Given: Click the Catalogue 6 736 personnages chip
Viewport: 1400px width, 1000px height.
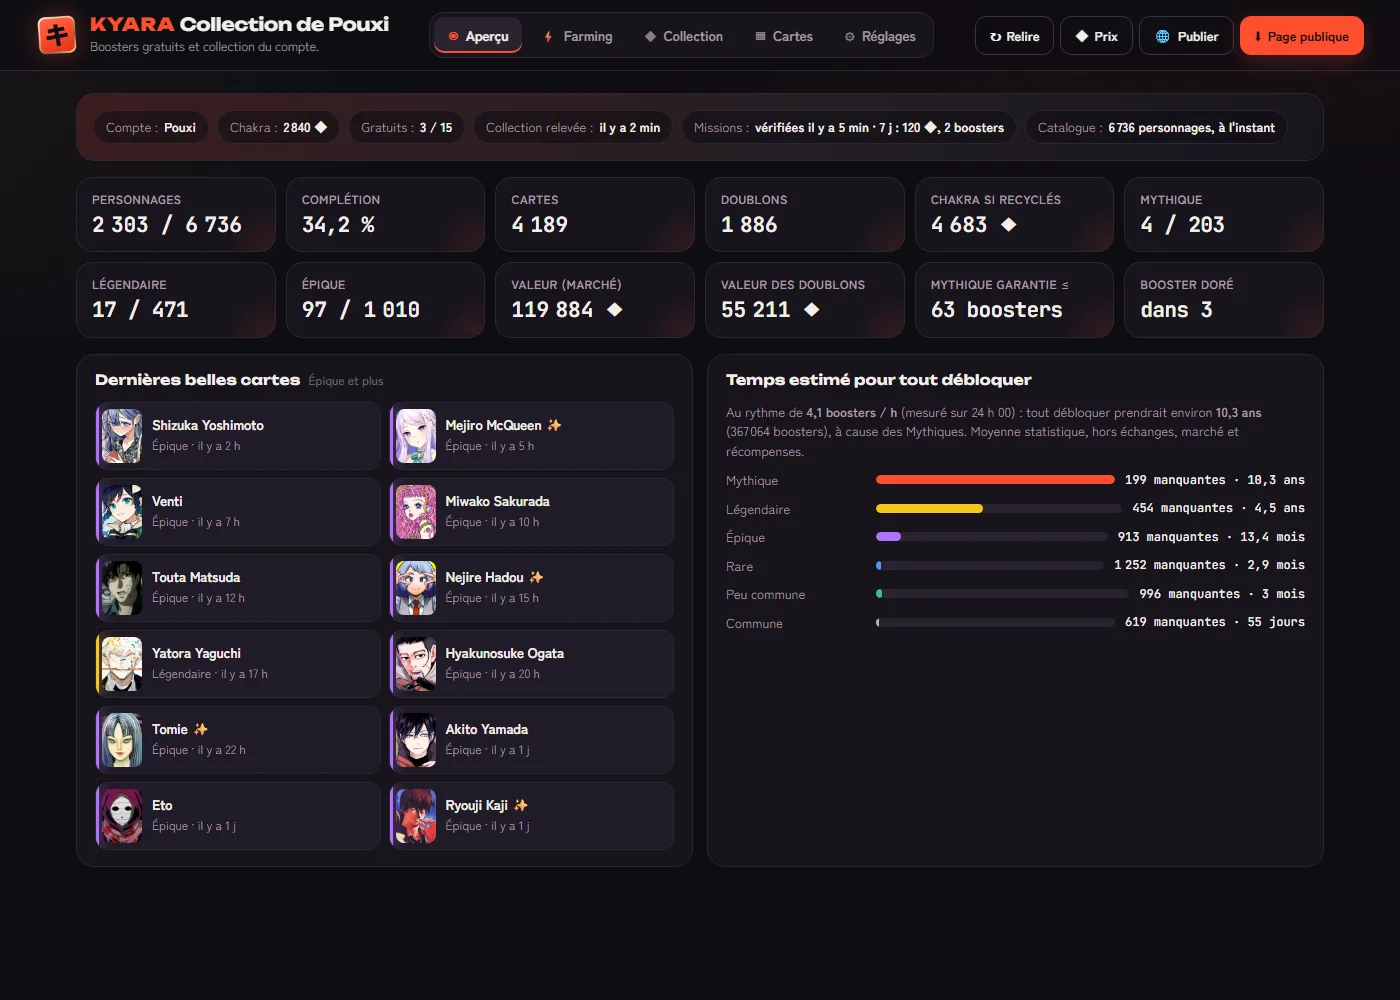Looking at the screenshot, I should click(1156, 127).
